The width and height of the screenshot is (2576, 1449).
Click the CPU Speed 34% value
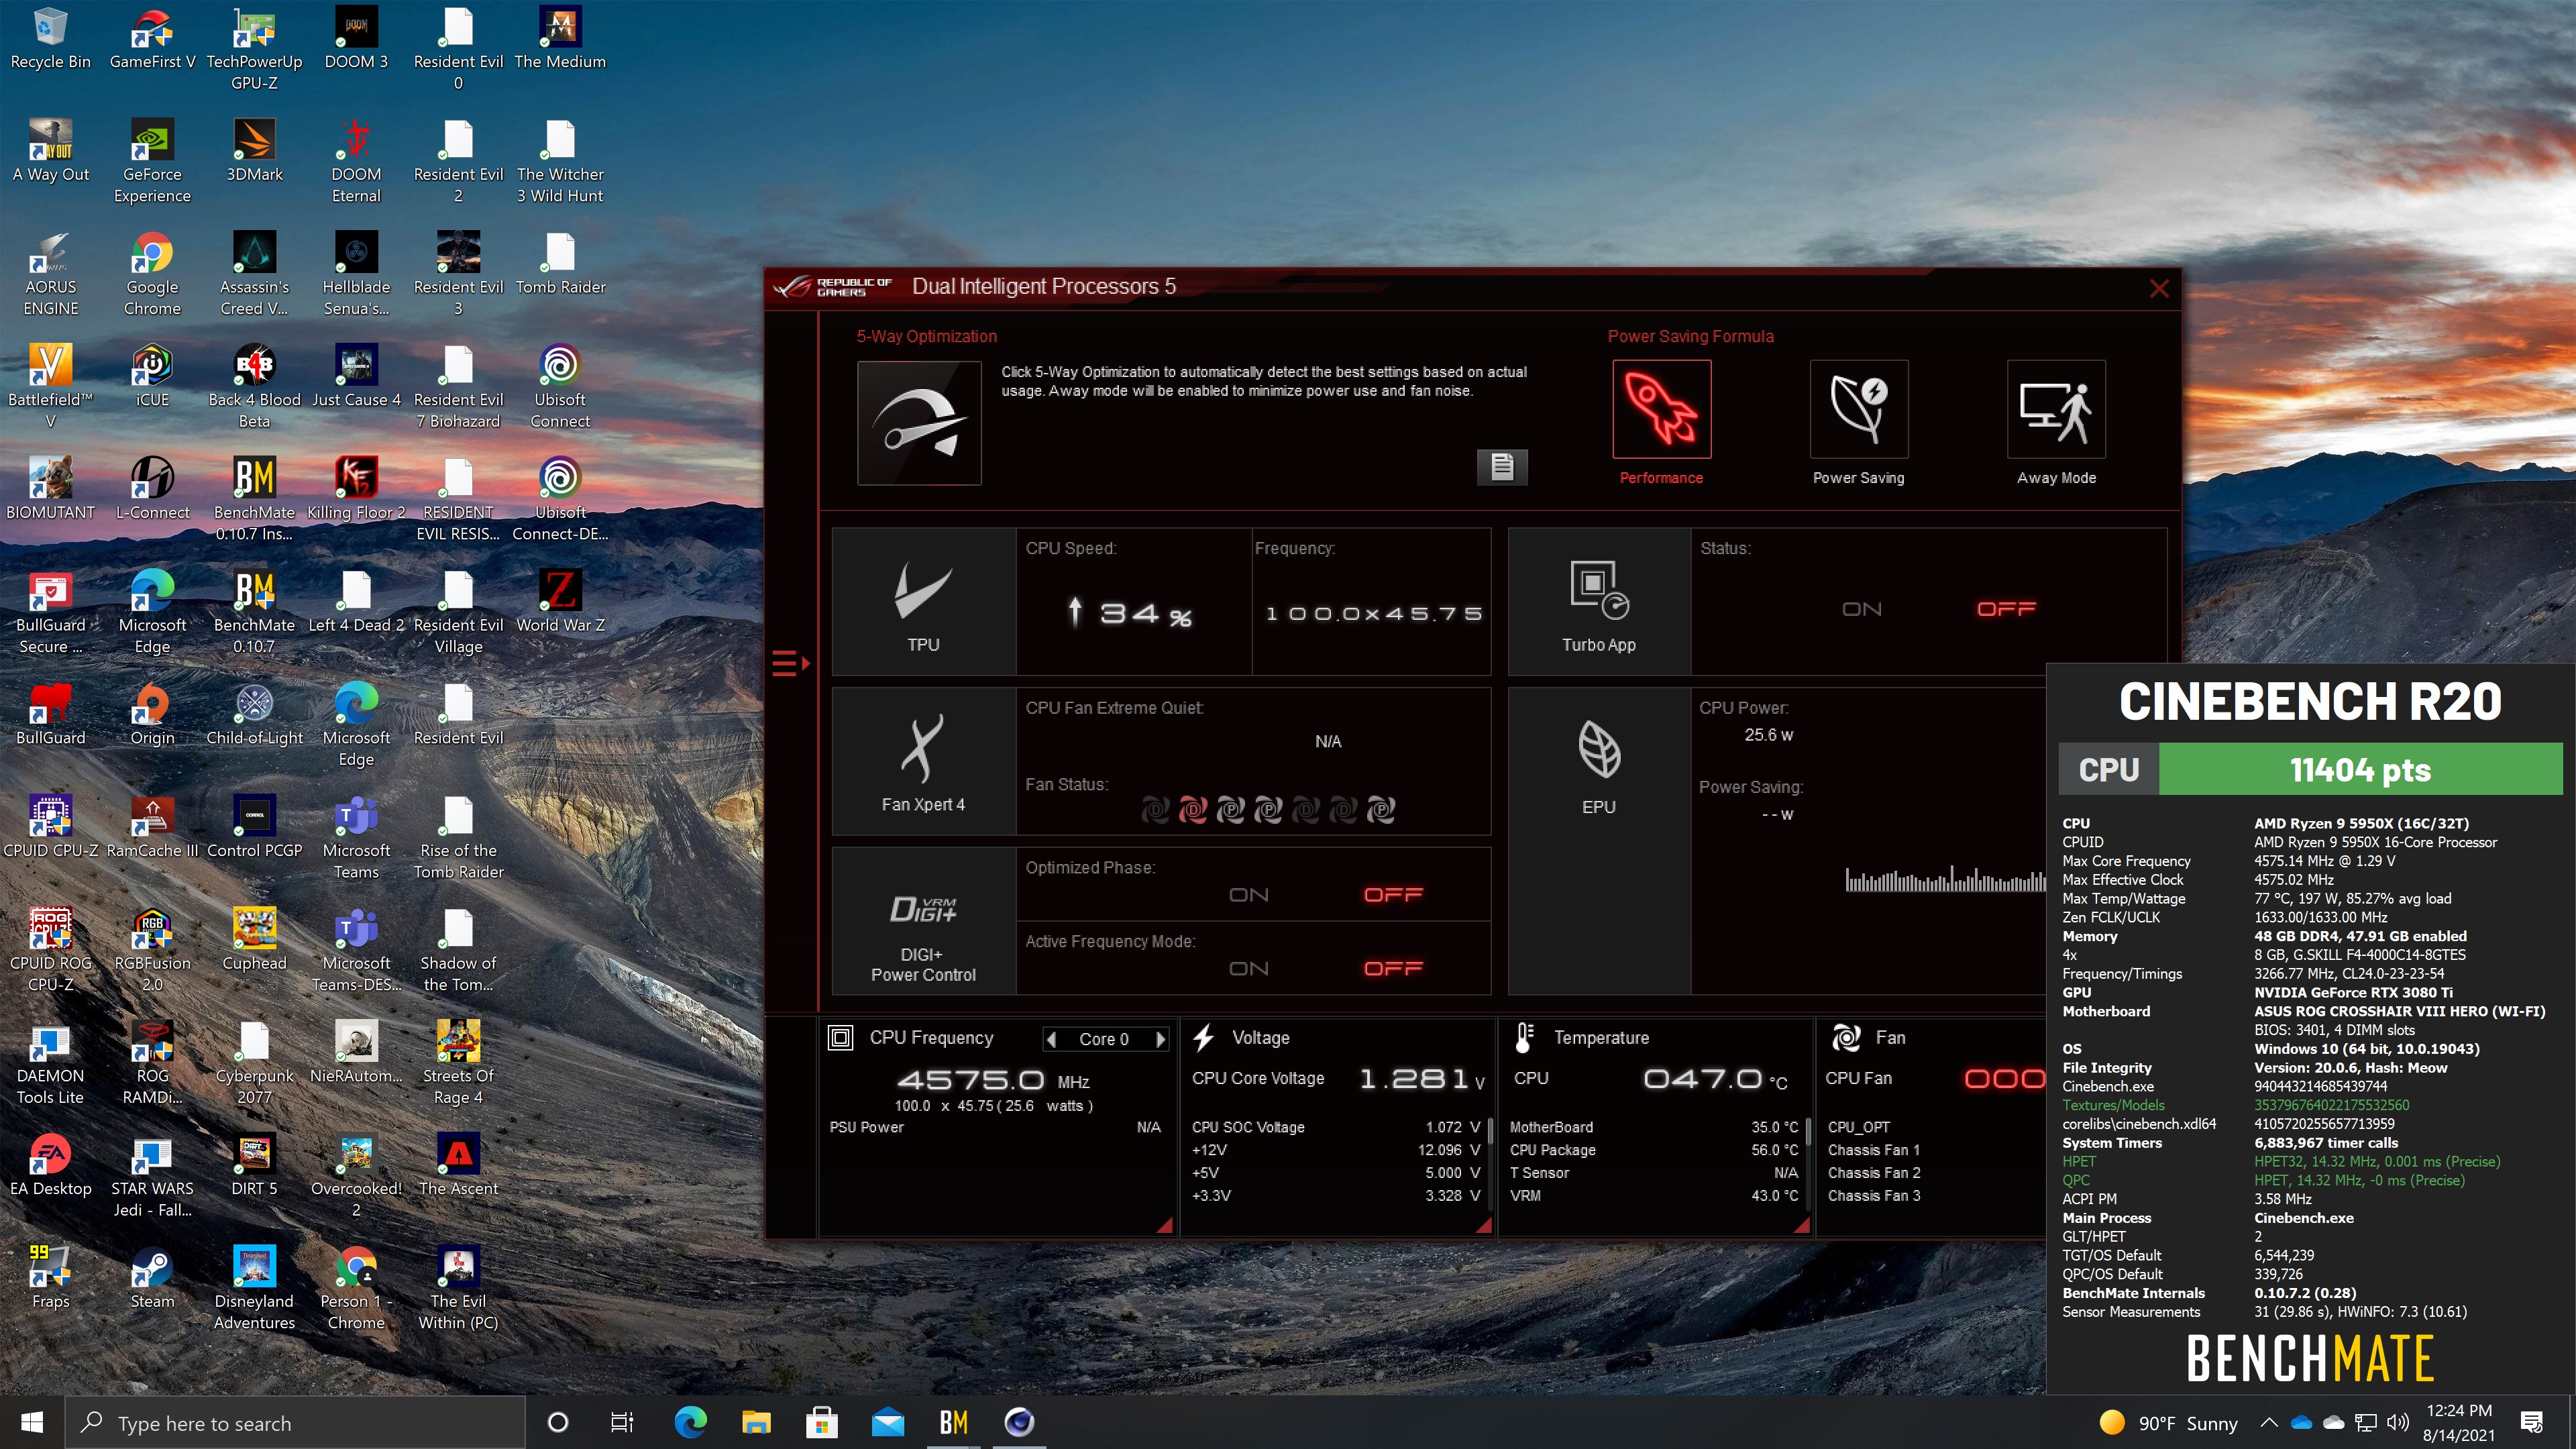[1145, 613]
